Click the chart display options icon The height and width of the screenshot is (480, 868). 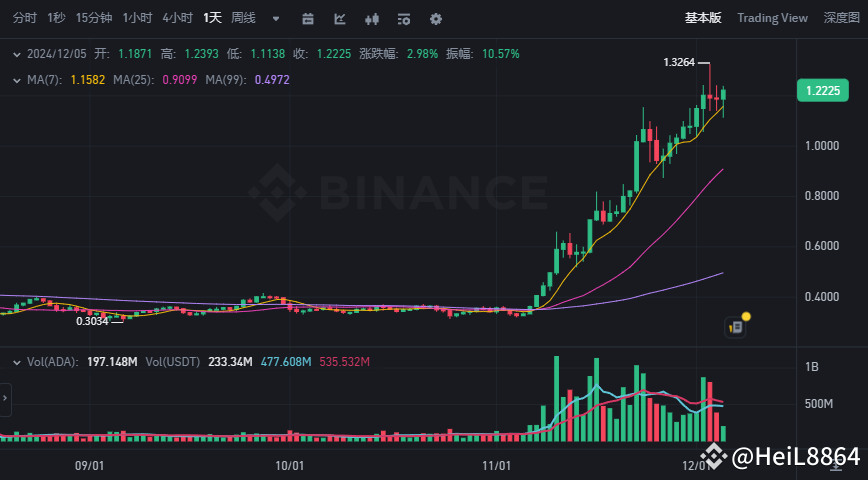[403, 18]
